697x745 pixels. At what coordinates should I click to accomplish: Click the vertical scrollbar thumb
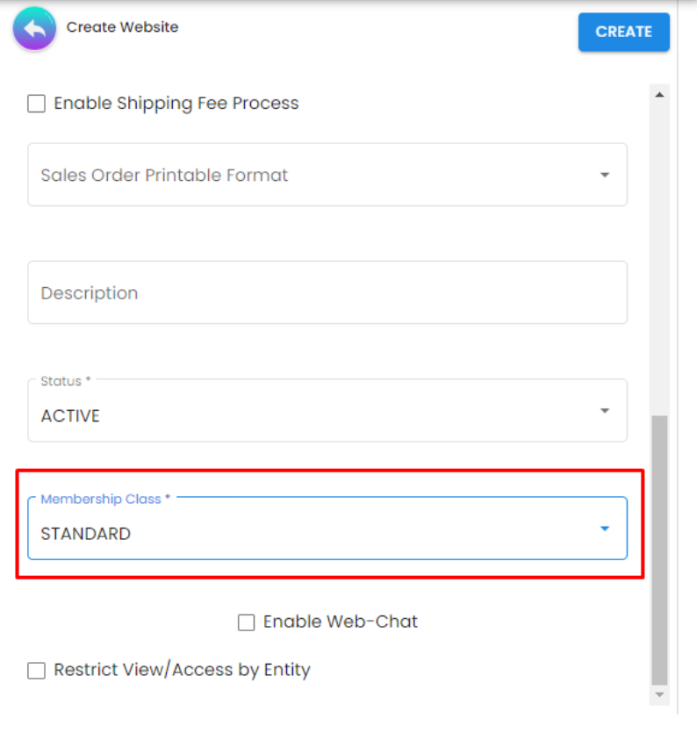click(x=659, y=548)
